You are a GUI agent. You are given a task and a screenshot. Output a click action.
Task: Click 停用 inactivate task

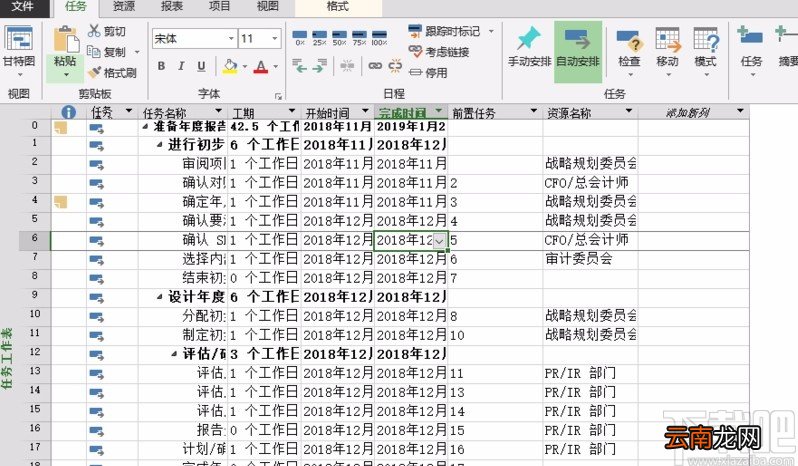point(428,73)
